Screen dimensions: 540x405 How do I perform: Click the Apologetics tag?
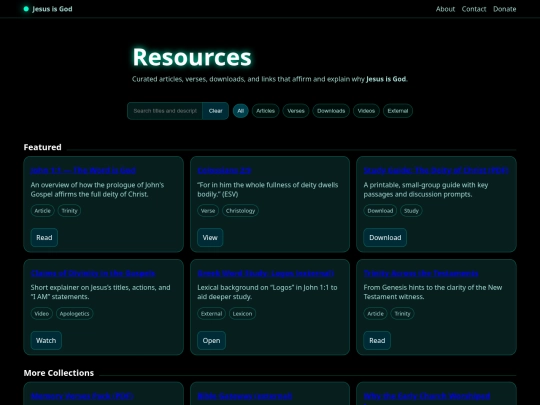[74, 314]
